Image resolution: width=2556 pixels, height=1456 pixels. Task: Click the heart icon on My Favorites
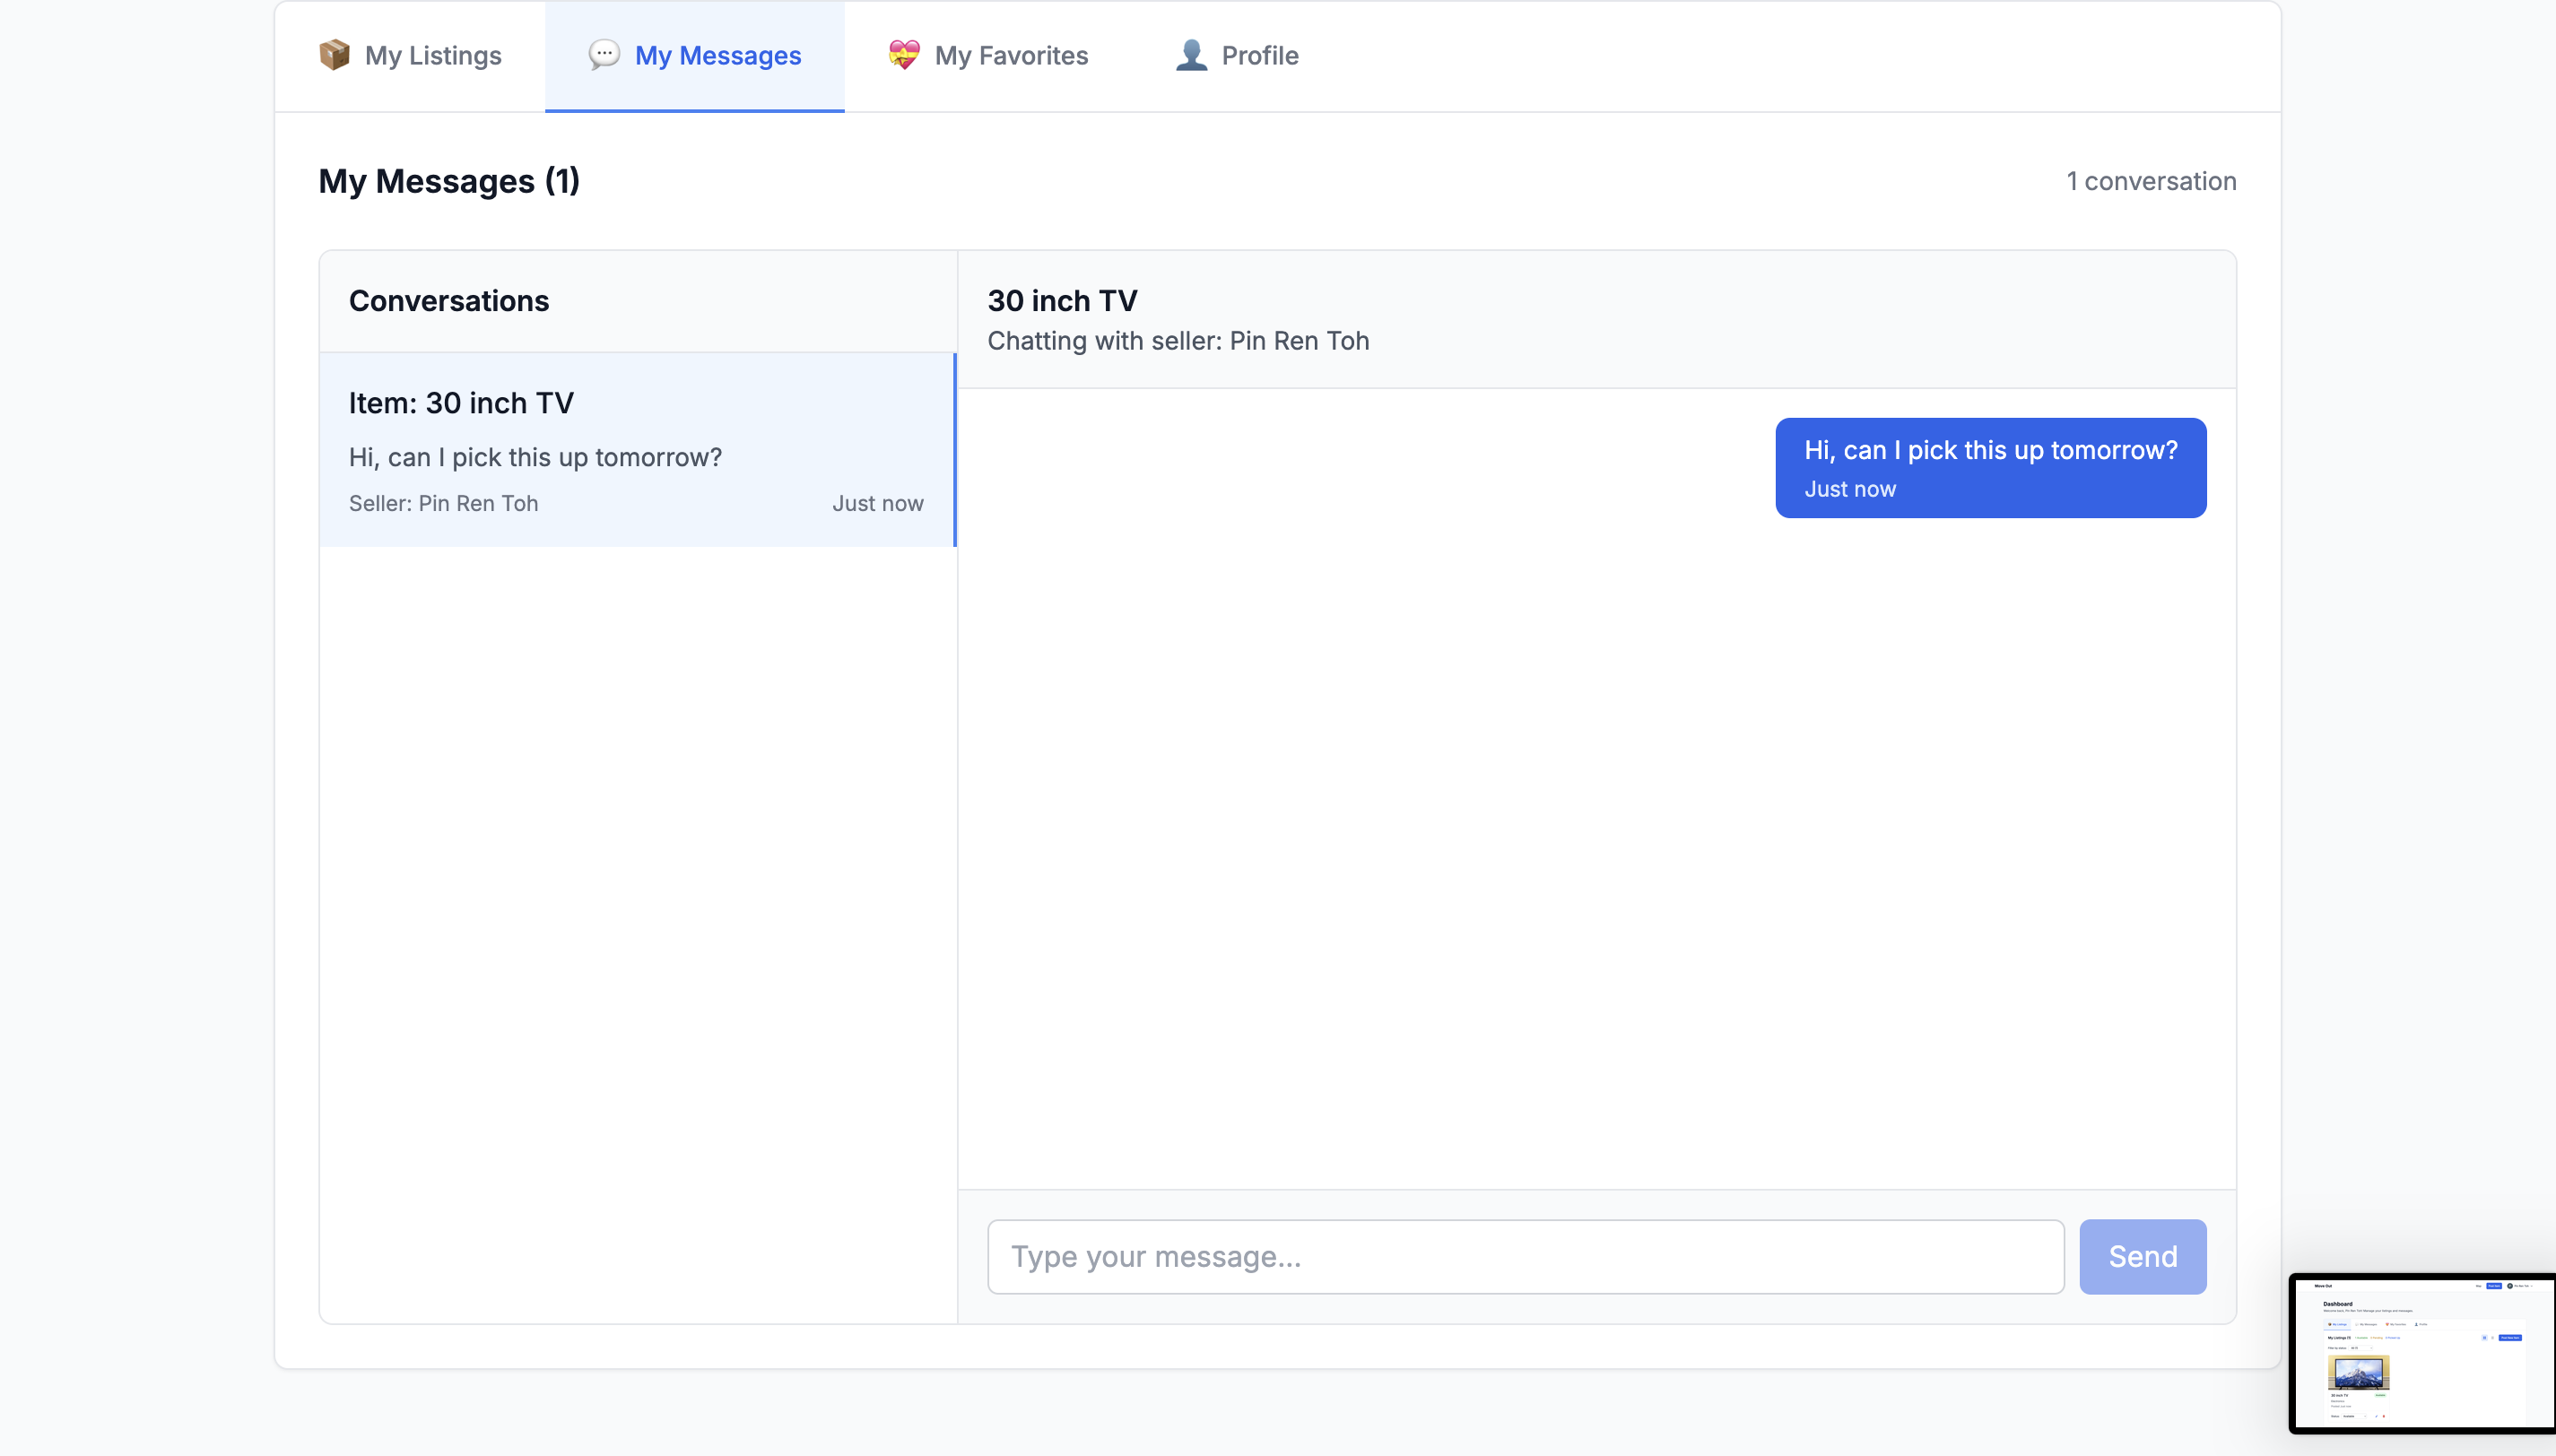pyautogui.click(x=903, y=54)
